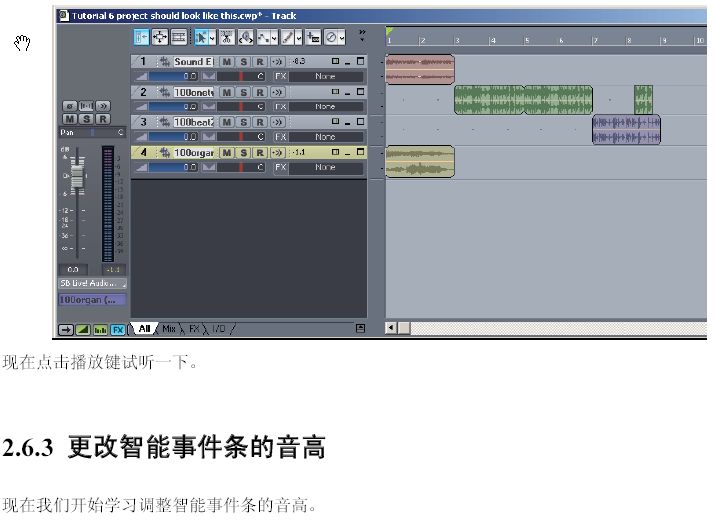Mute track 2 100onetv
Viewport: 714px width, 521px height.
point(227,92)
